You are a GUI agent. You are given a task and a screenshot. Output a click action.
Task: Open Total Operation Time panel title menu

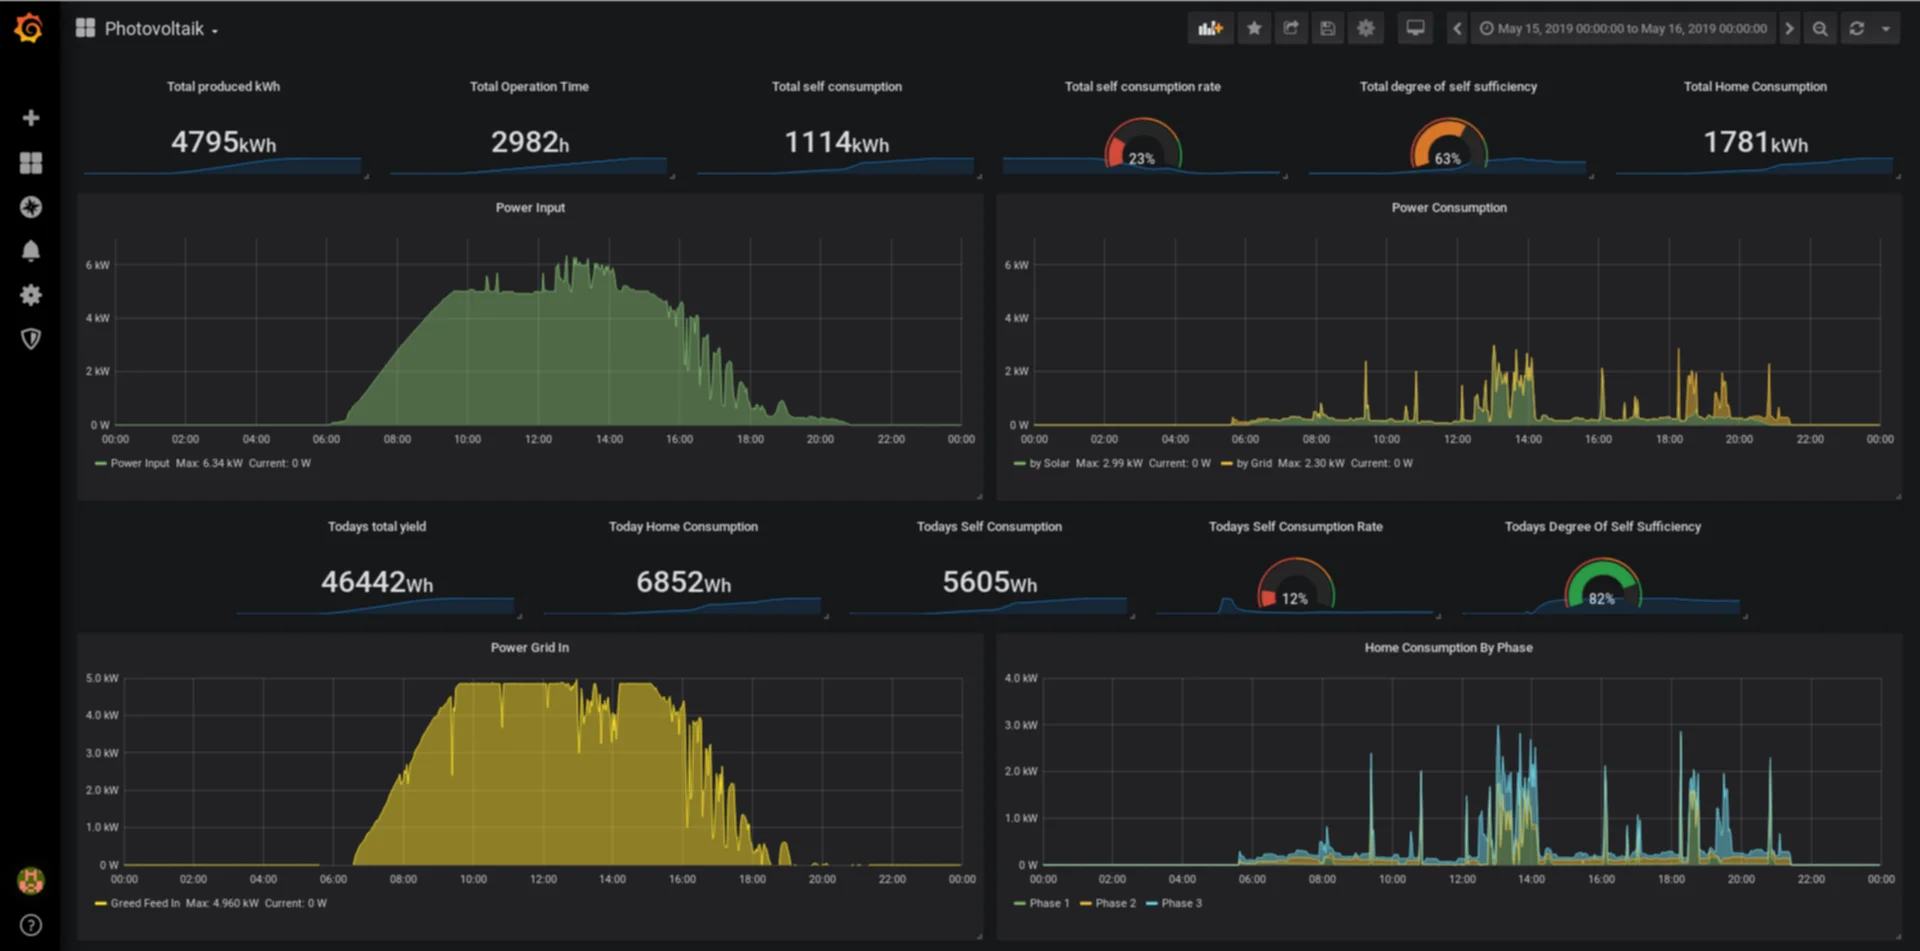[529, 87]
